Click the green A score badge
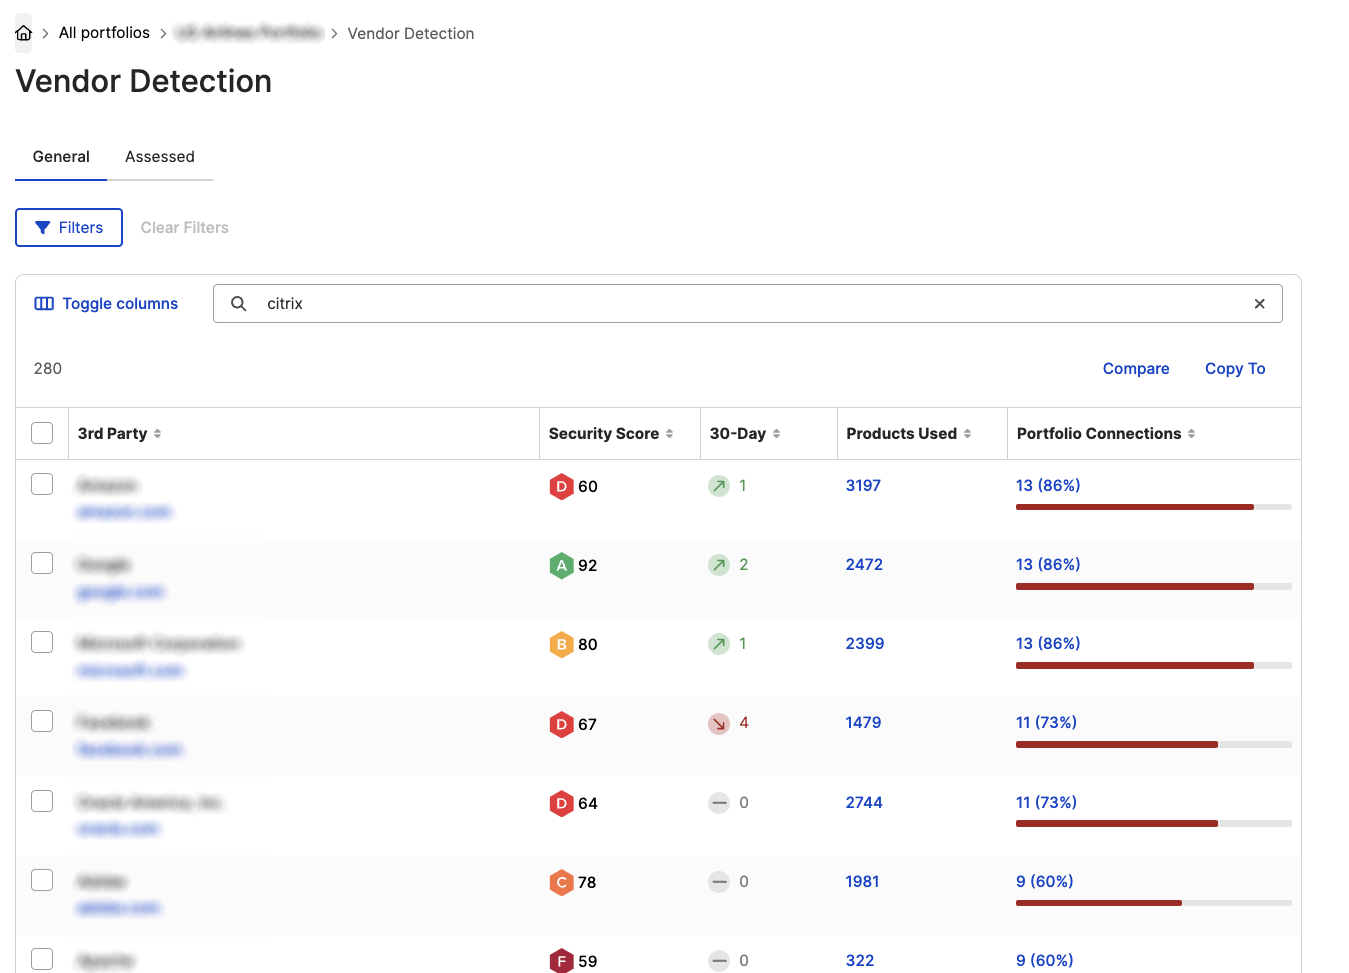This screenshot has width=1349, height=973. [x=562, y=564]
